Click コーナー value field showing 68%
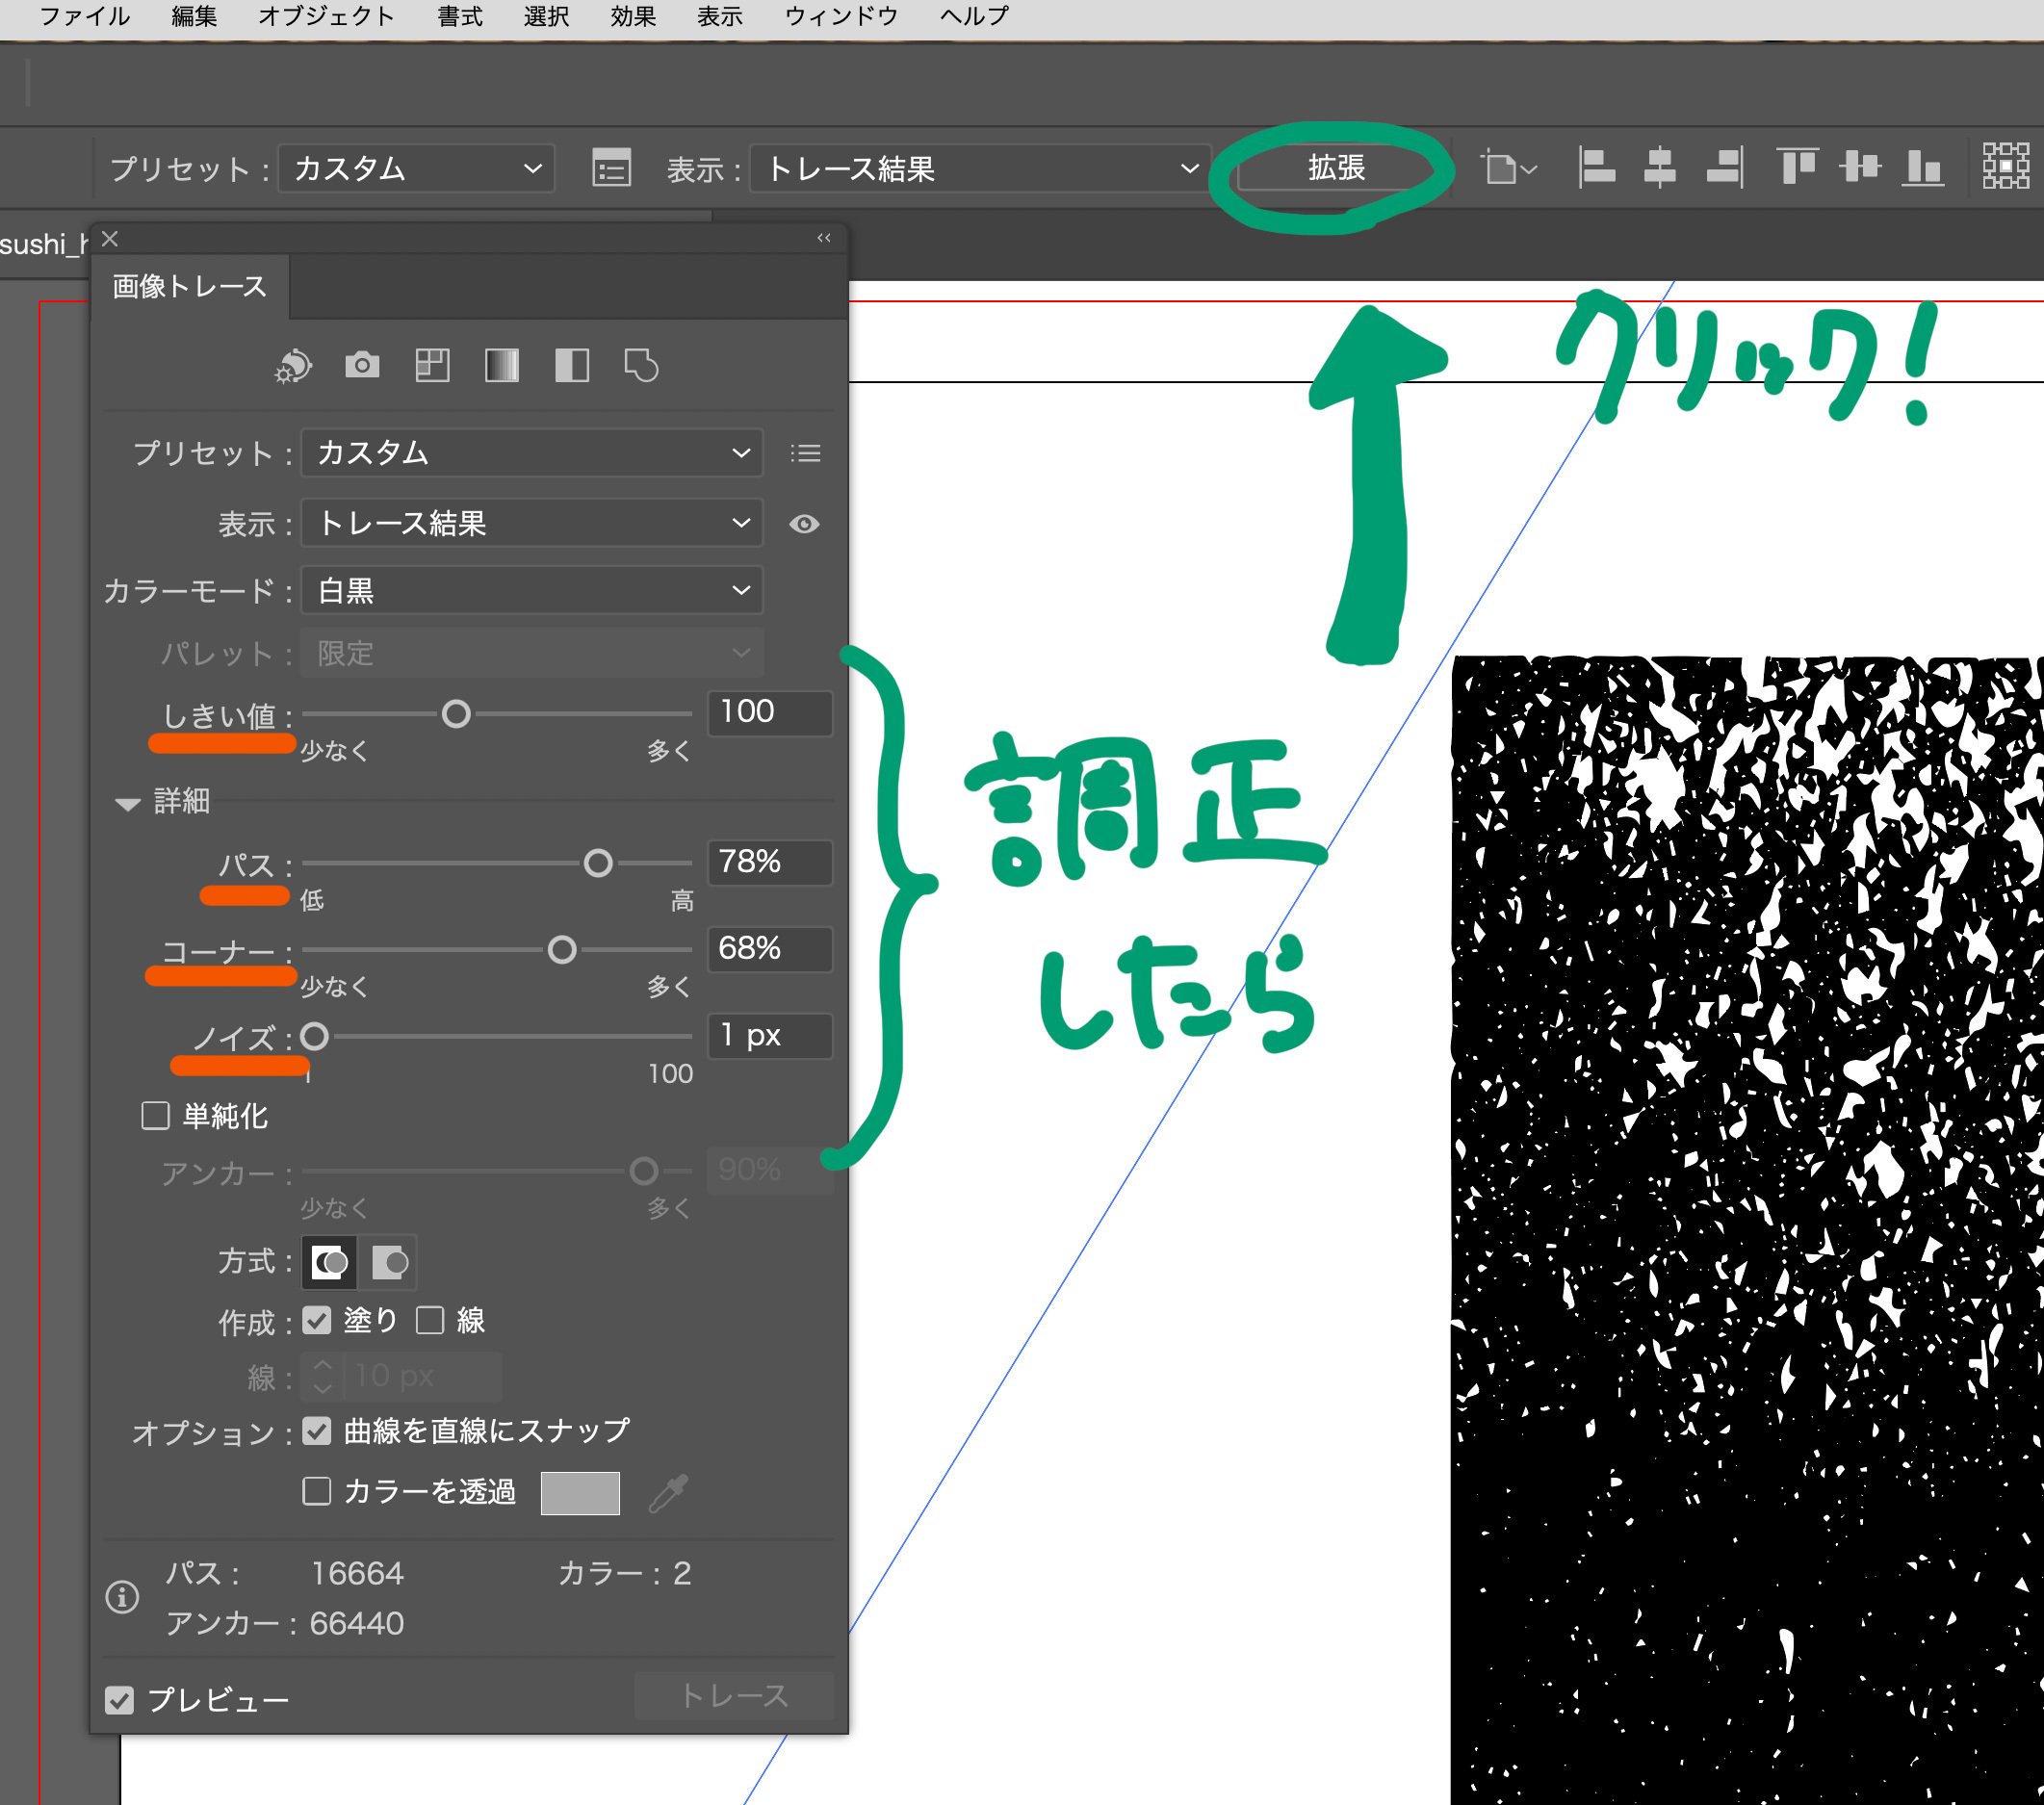 [770, 948]
